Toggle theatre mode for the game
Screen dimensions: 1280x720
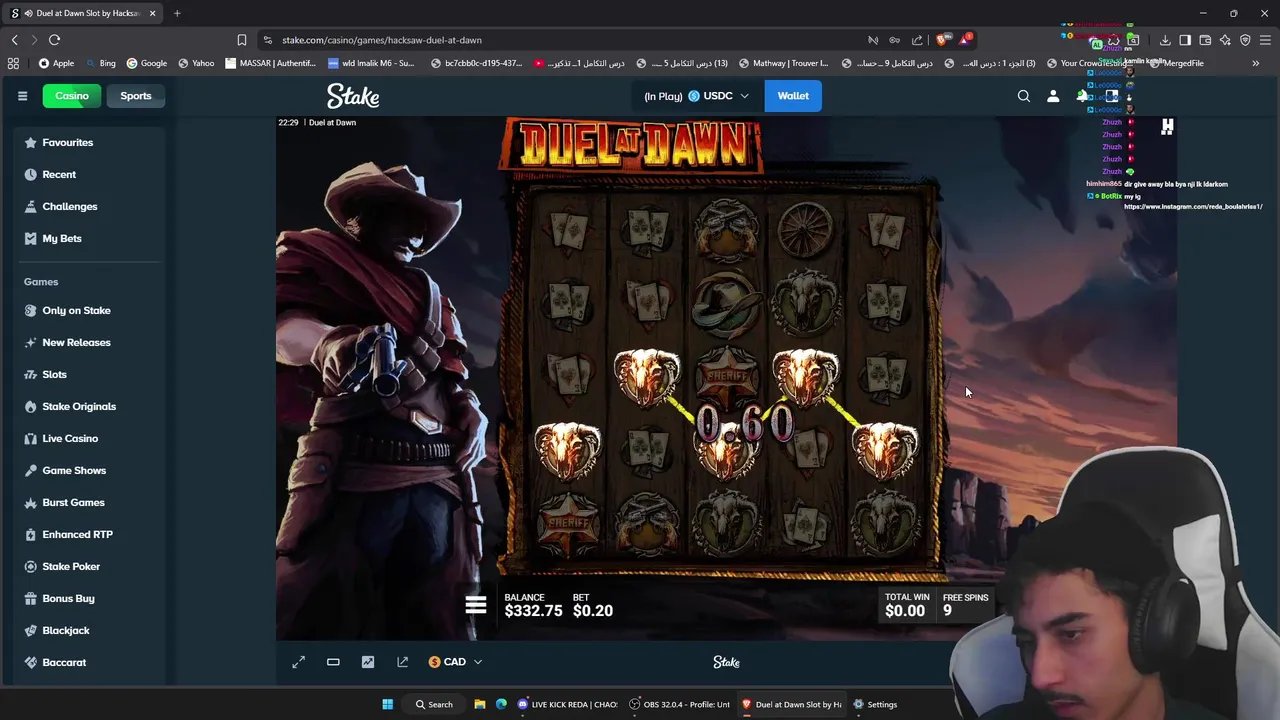tap(333, 662)
